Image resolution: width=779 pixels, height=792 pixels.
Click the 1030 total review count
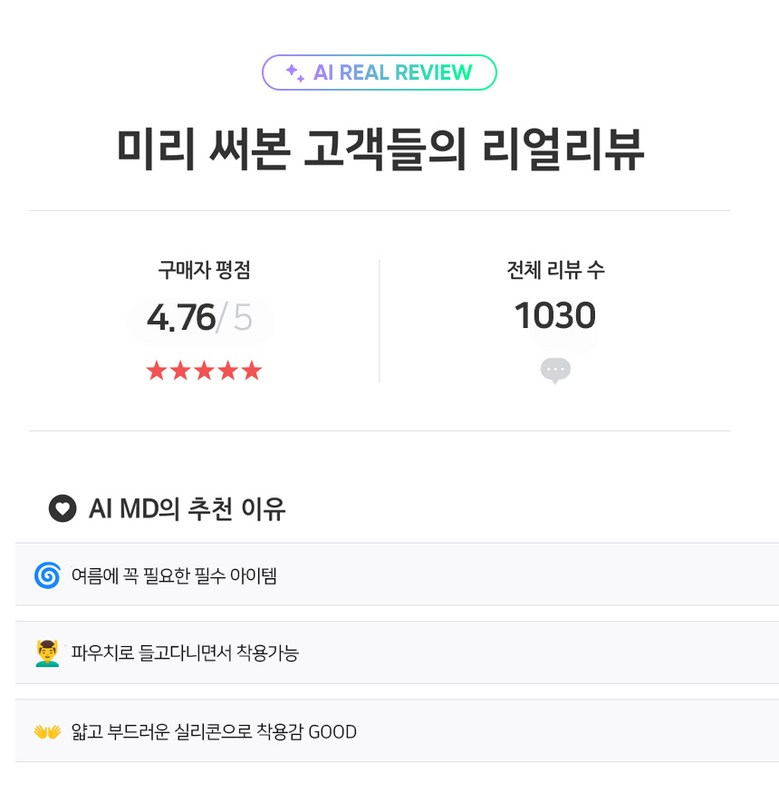click(x=555, y=316)
